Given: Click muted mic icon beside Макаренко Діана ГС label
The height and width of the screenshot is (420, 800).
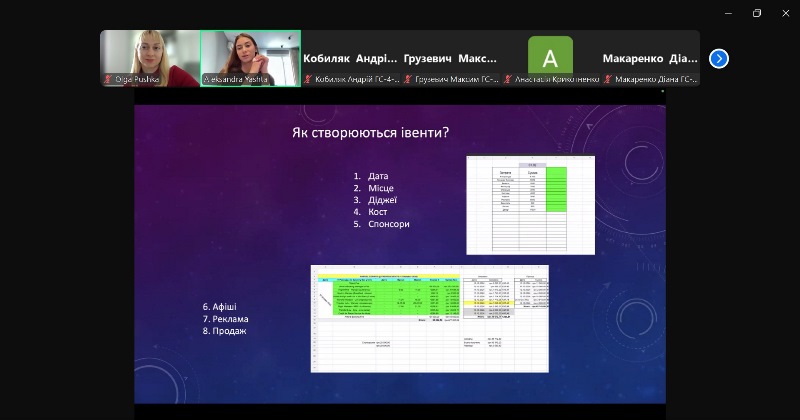Looking at the screenshot, I should [x=608, y=79].
